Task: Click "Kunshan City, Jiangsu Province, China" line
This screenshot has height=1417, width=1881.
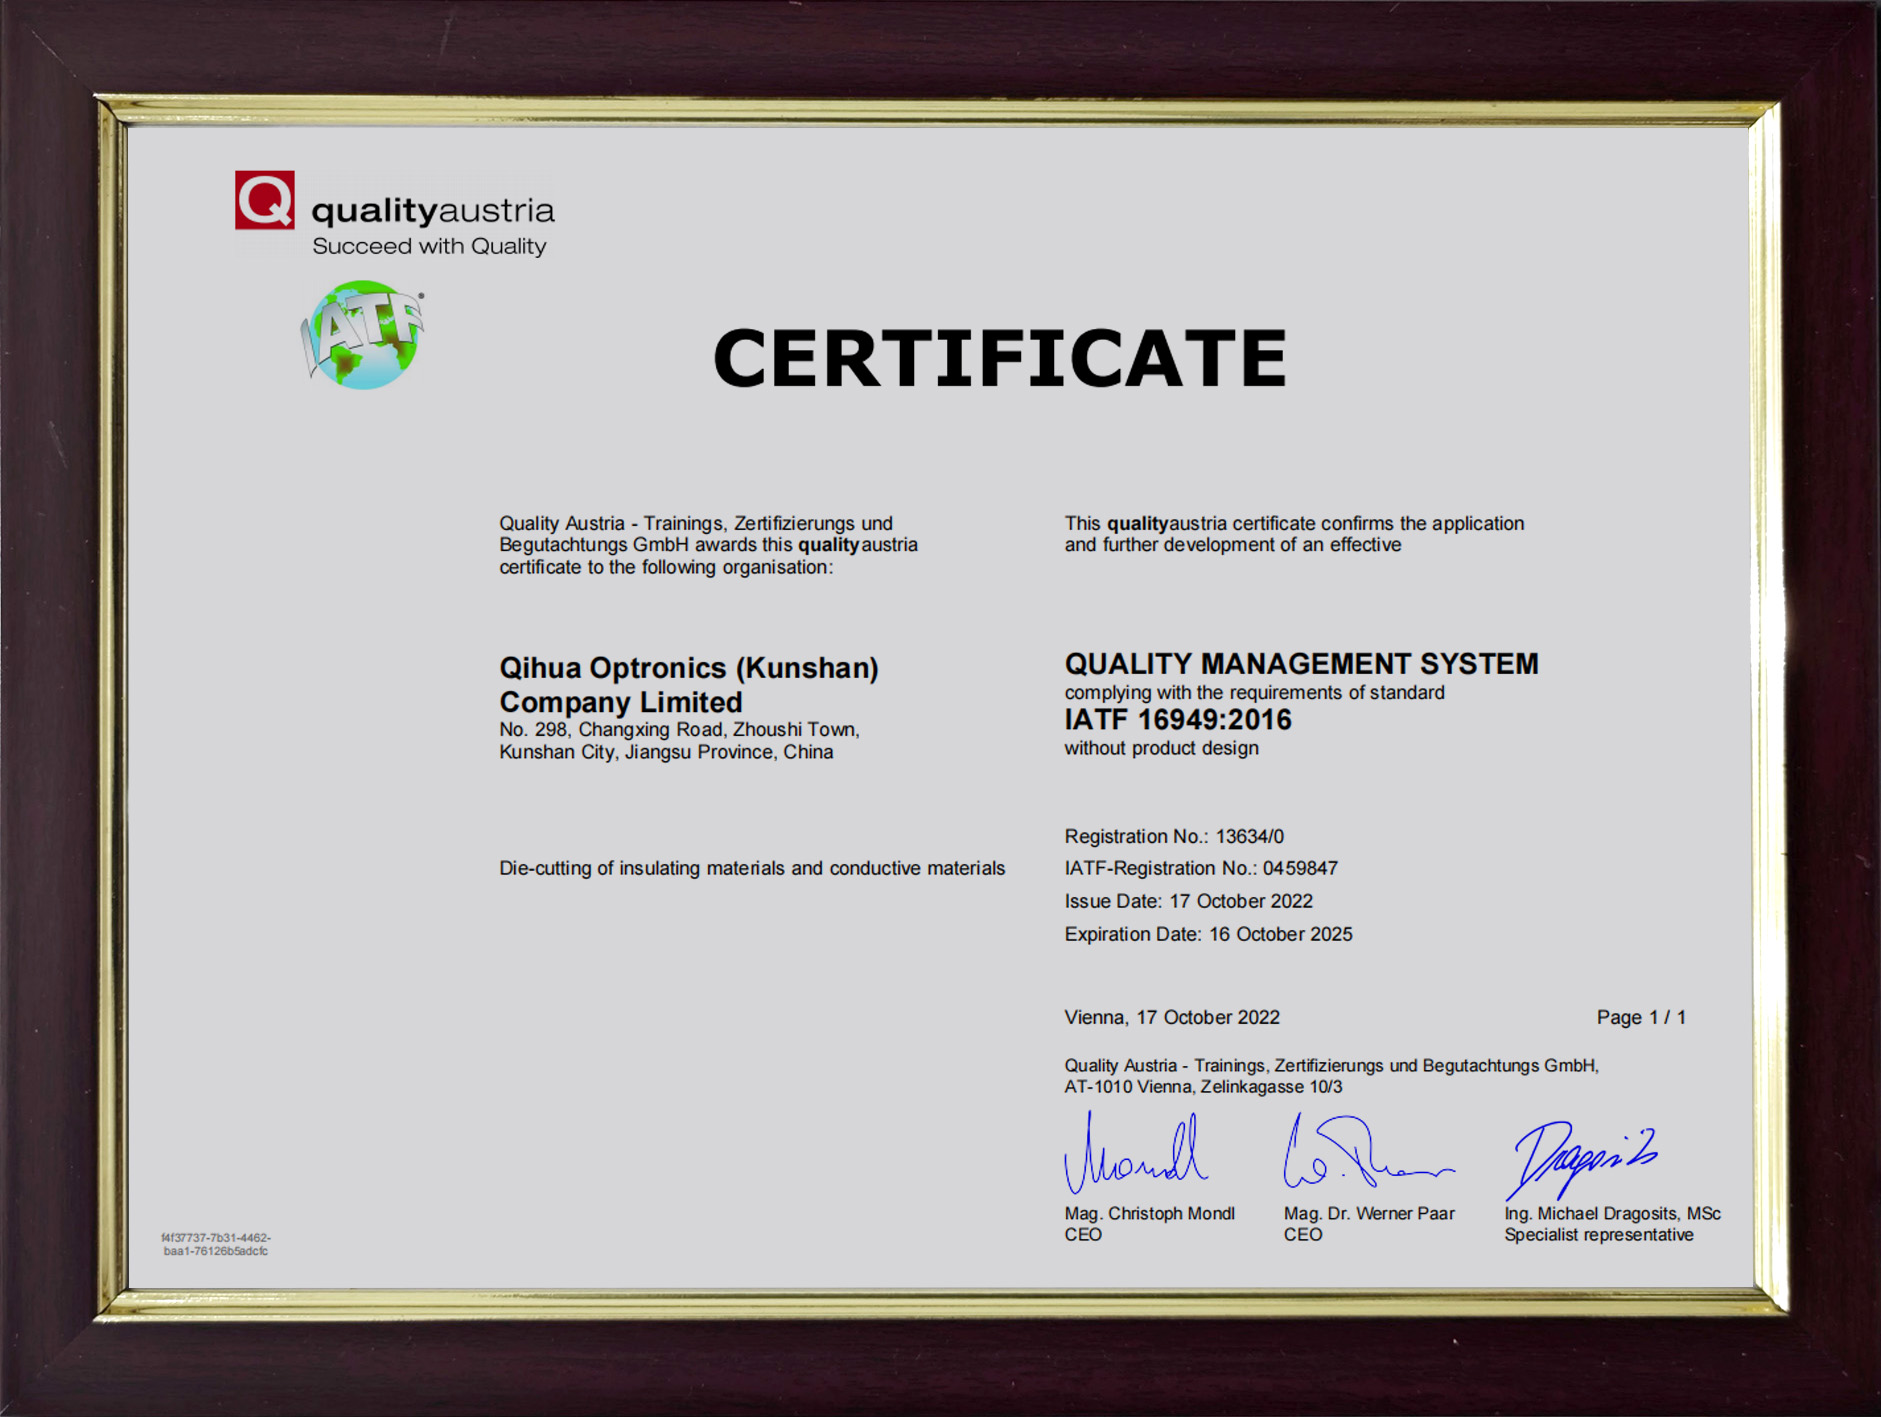Action: (666, 752)
